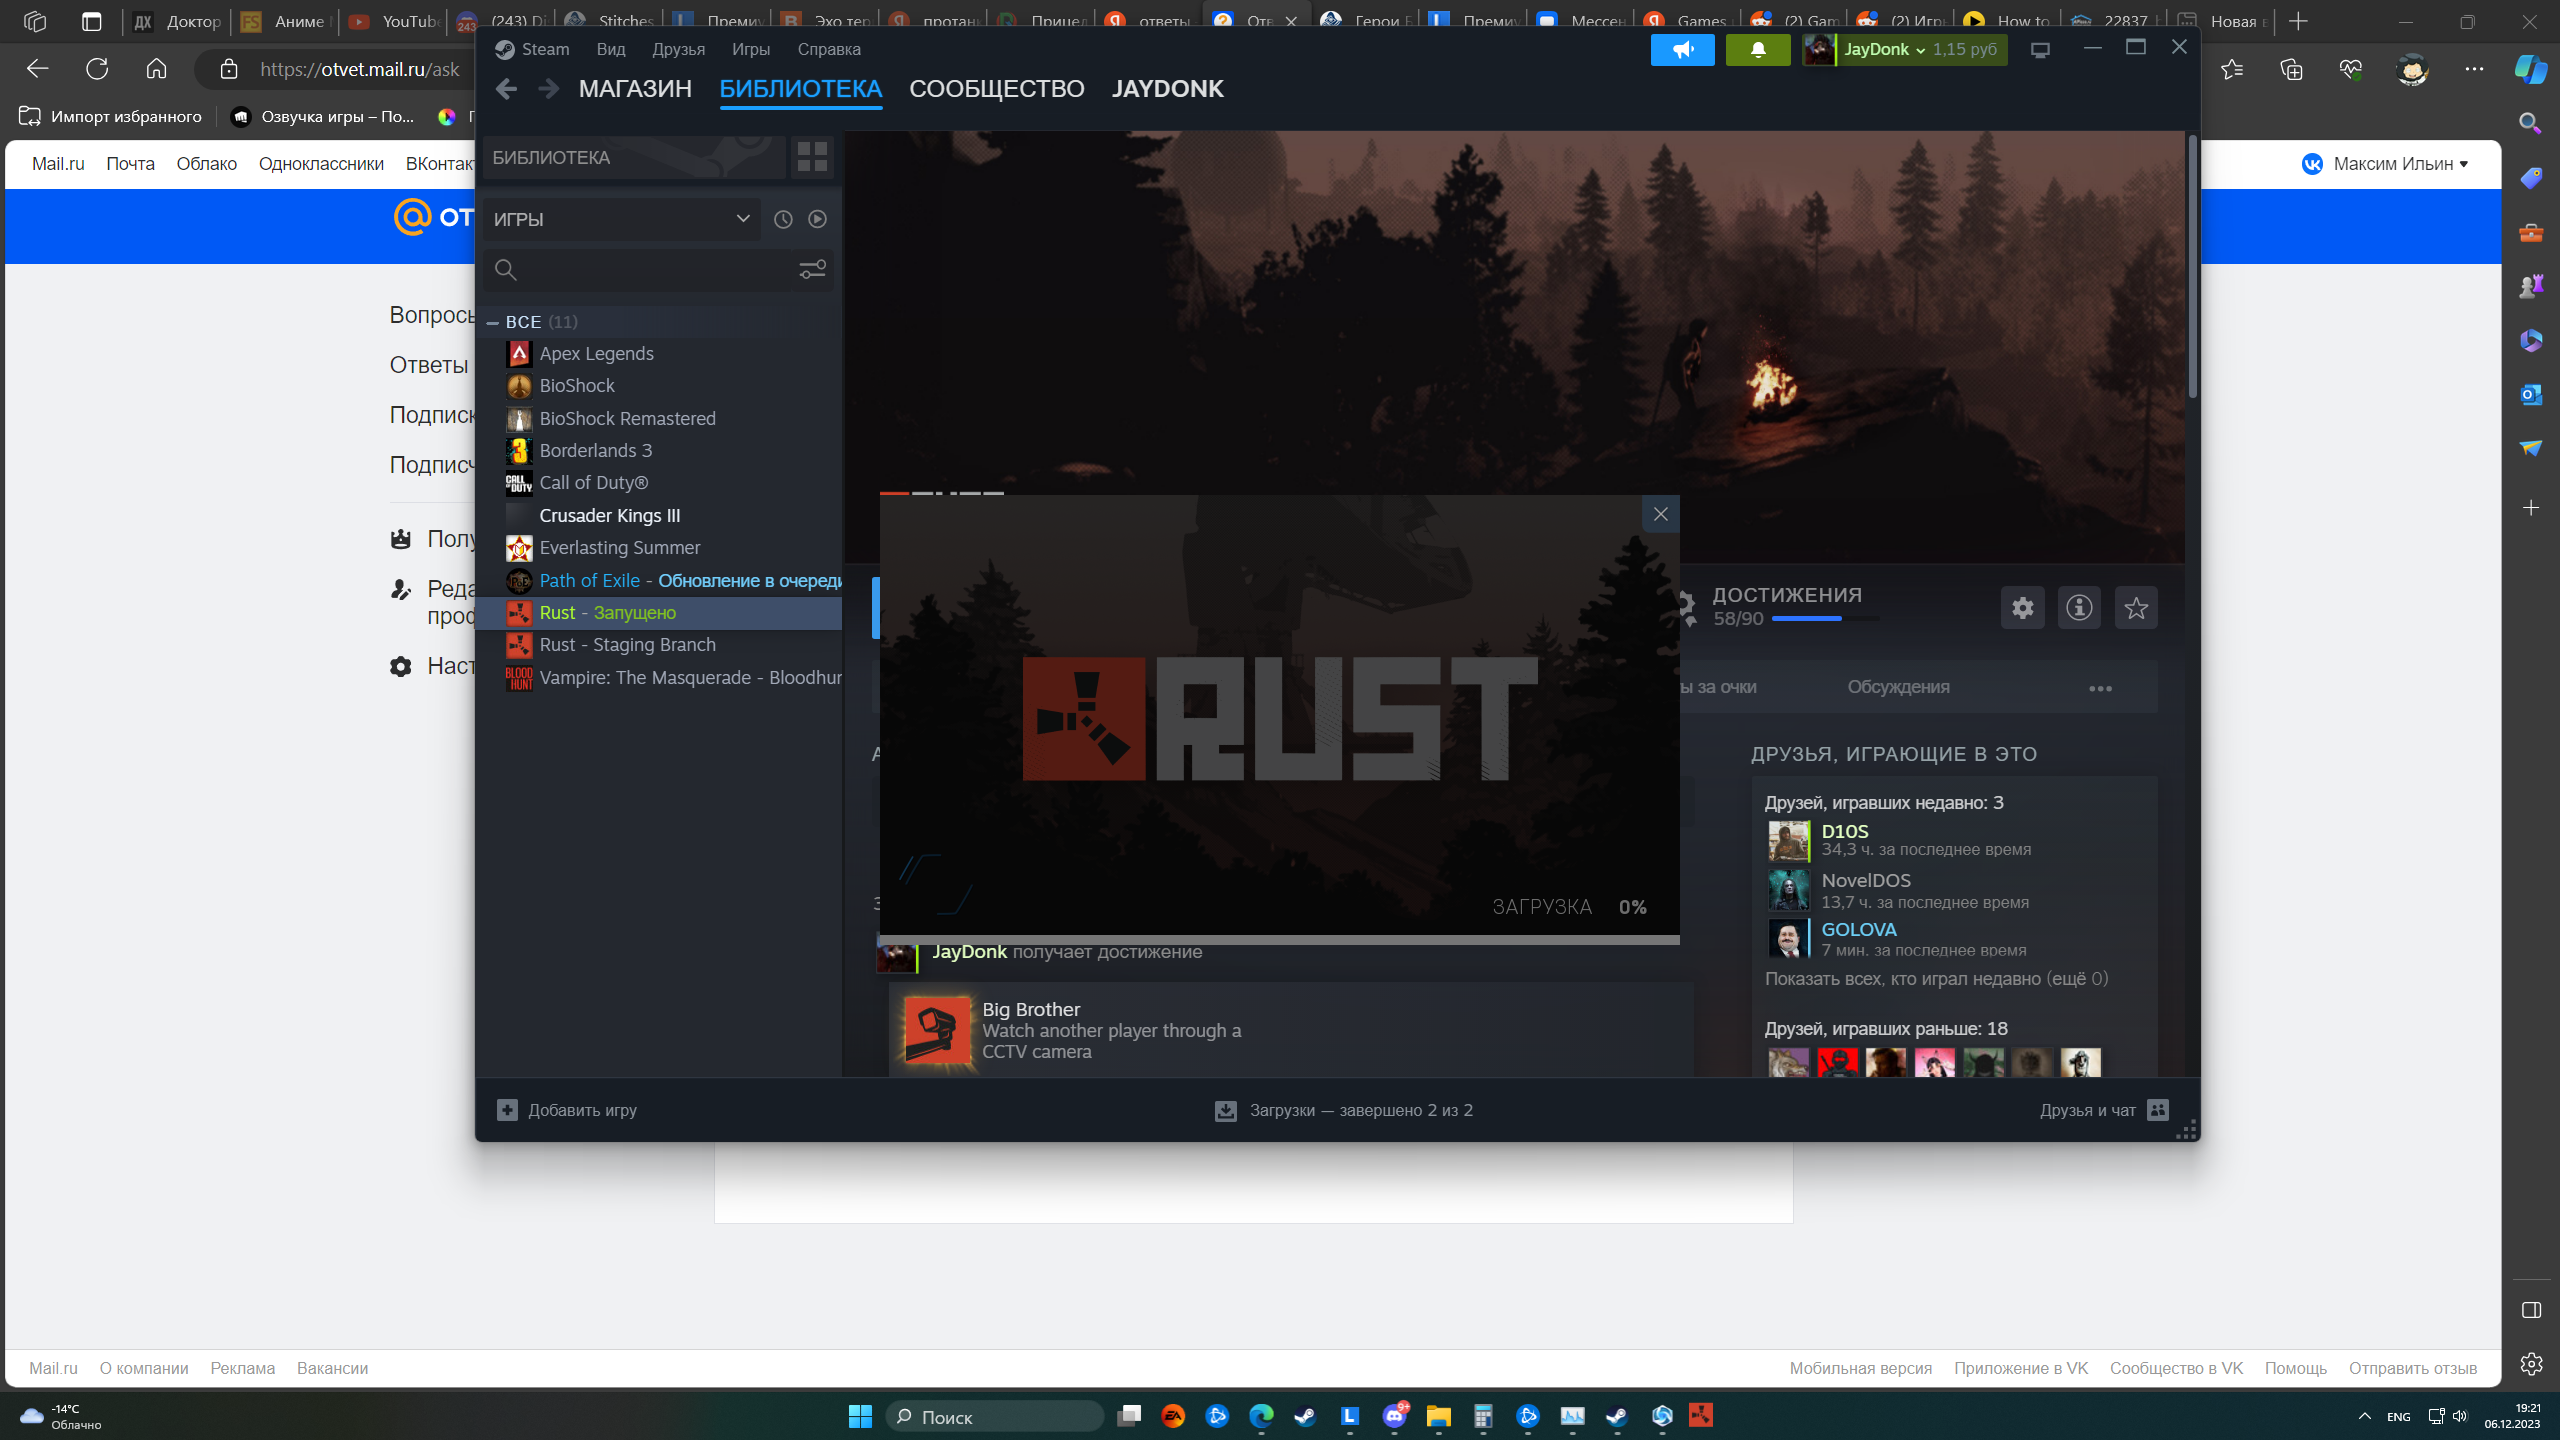
Task: Open friend NovelDOS profile
Action: 1866,880
